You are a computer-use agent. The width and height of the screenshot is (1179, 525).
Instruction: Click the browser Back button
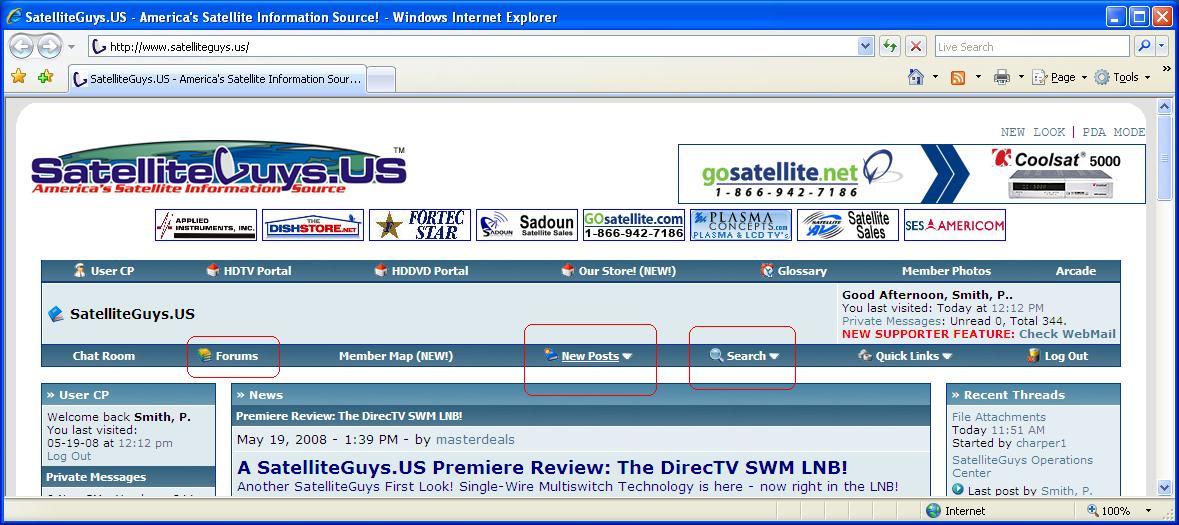pos(22,47)
